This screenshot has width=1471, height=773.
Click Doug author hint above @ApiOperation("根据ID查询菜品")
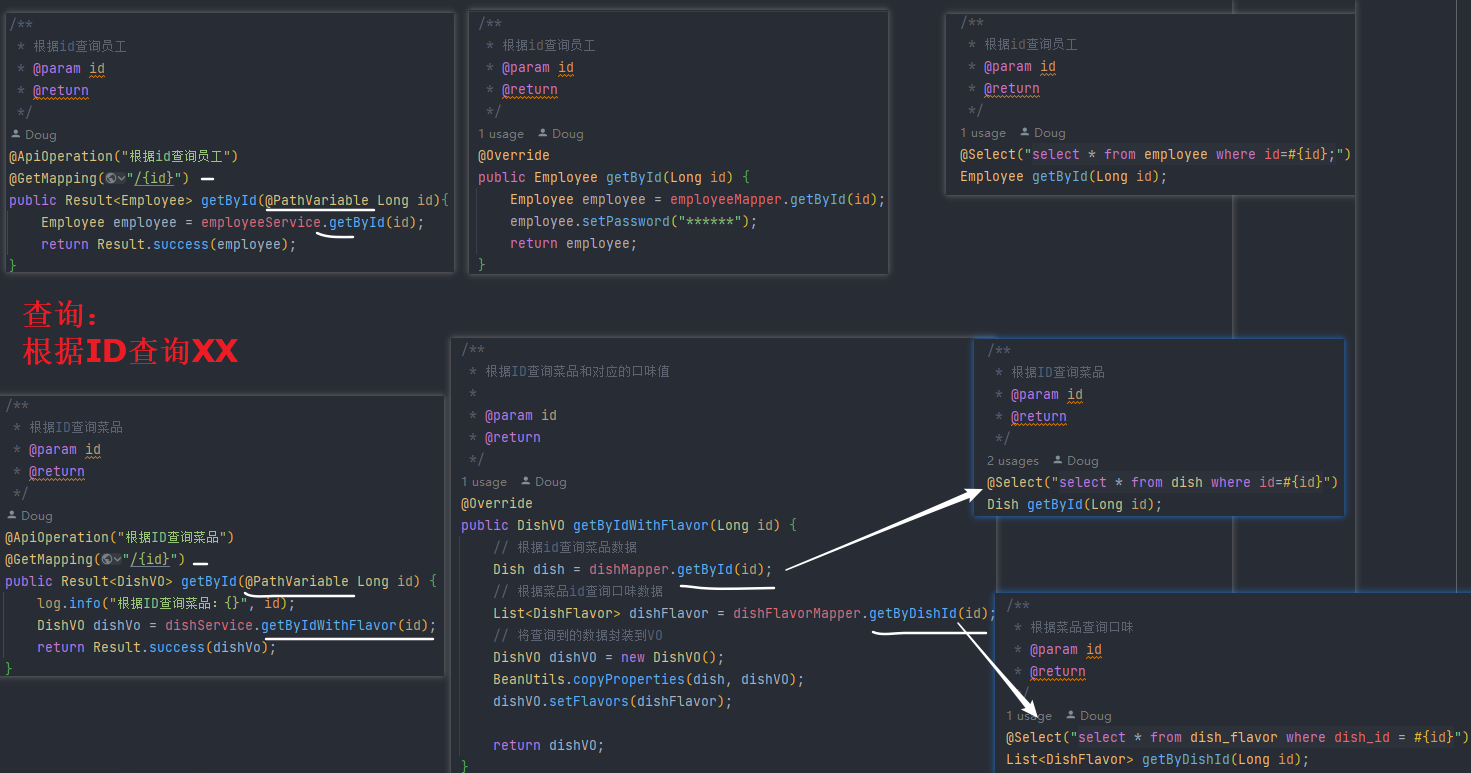30,515
